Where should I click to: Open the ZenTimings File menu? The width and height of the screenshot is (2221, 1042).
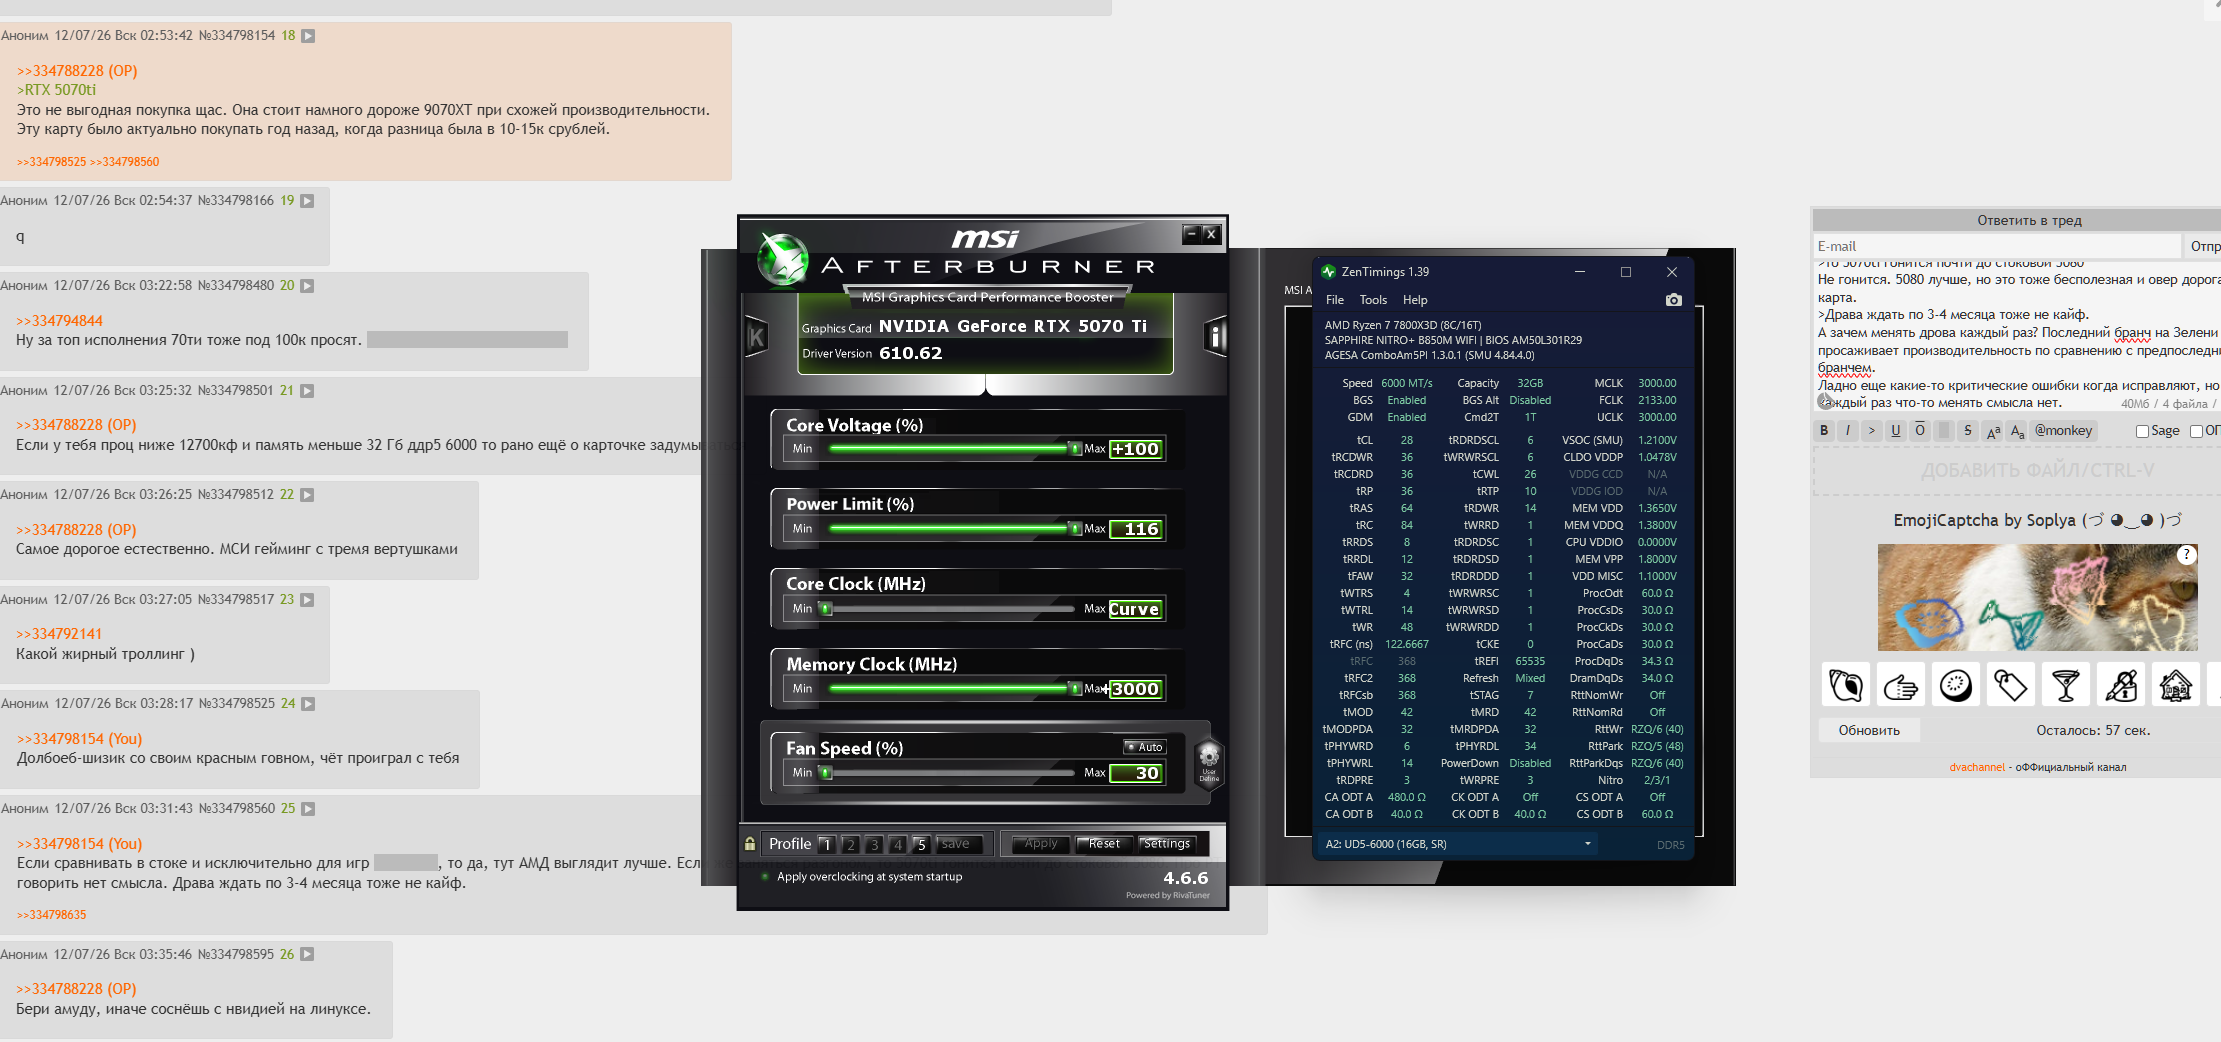pyautogui.click(x=1335, y=300)
